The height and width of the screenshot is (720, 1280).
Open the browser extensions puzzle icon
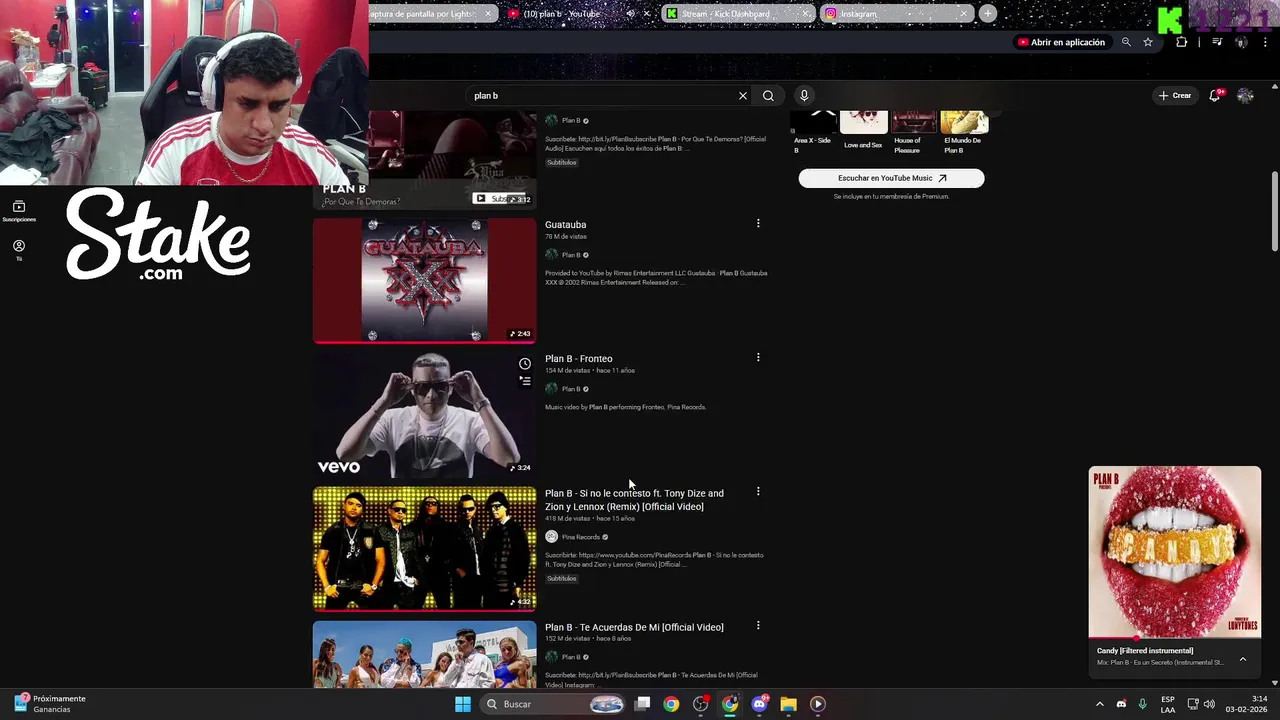(1182, 42)
